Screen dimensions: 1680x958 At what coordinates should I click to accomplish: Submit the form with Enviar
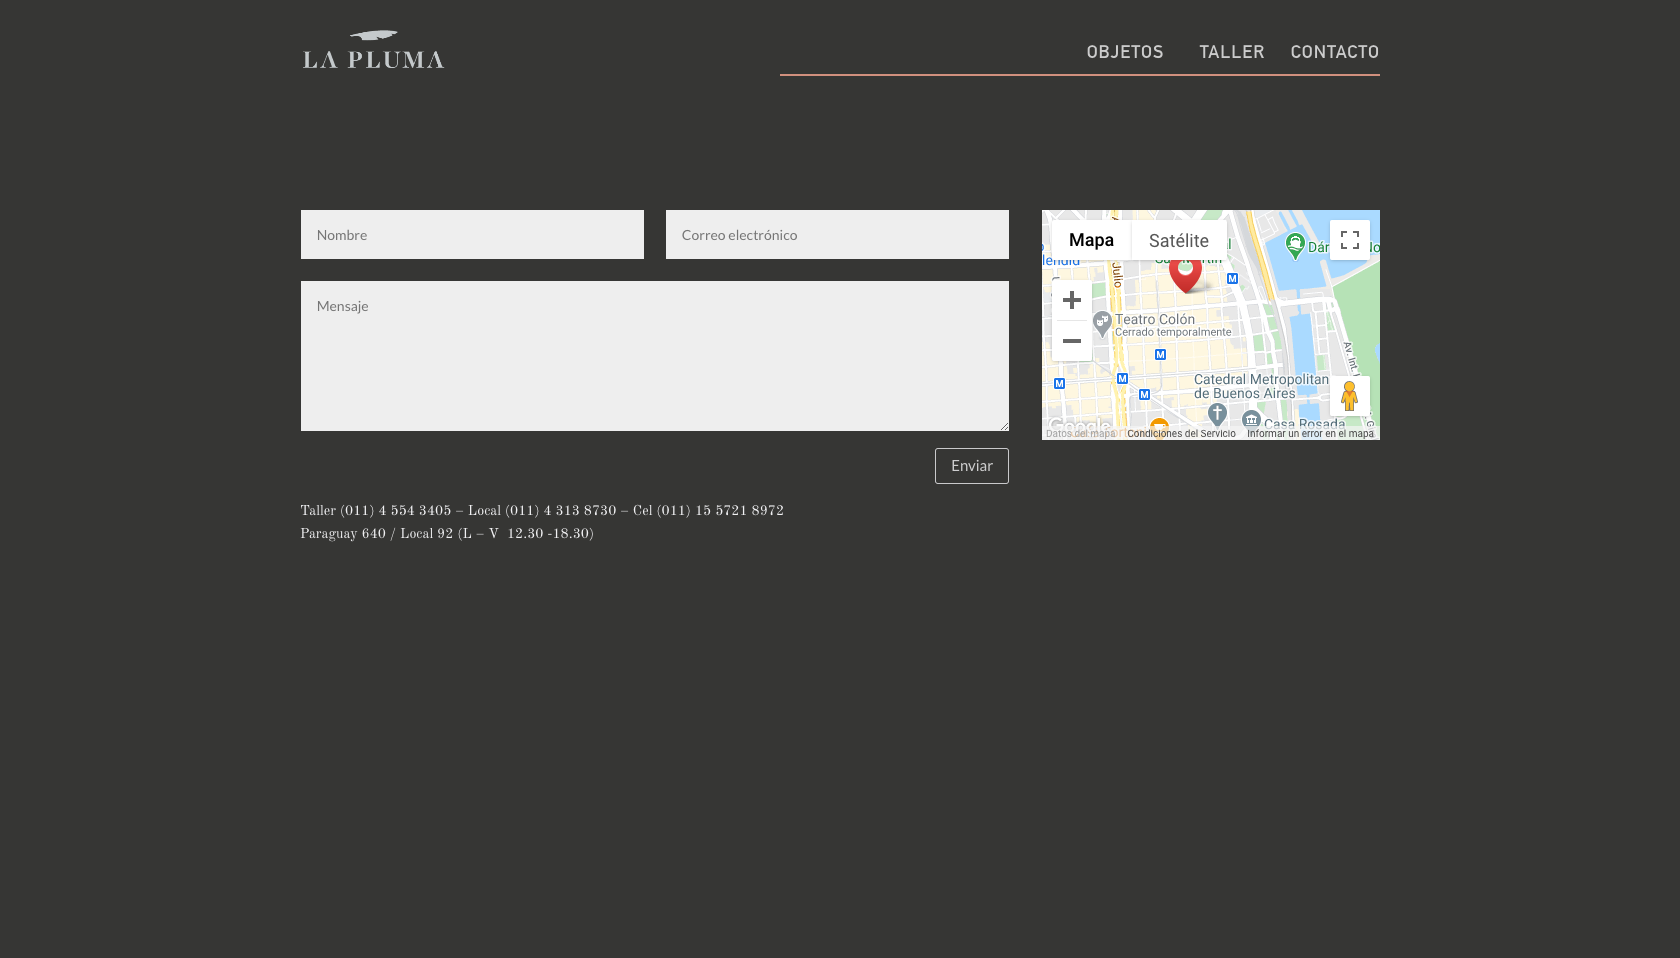tap(972, 466)
